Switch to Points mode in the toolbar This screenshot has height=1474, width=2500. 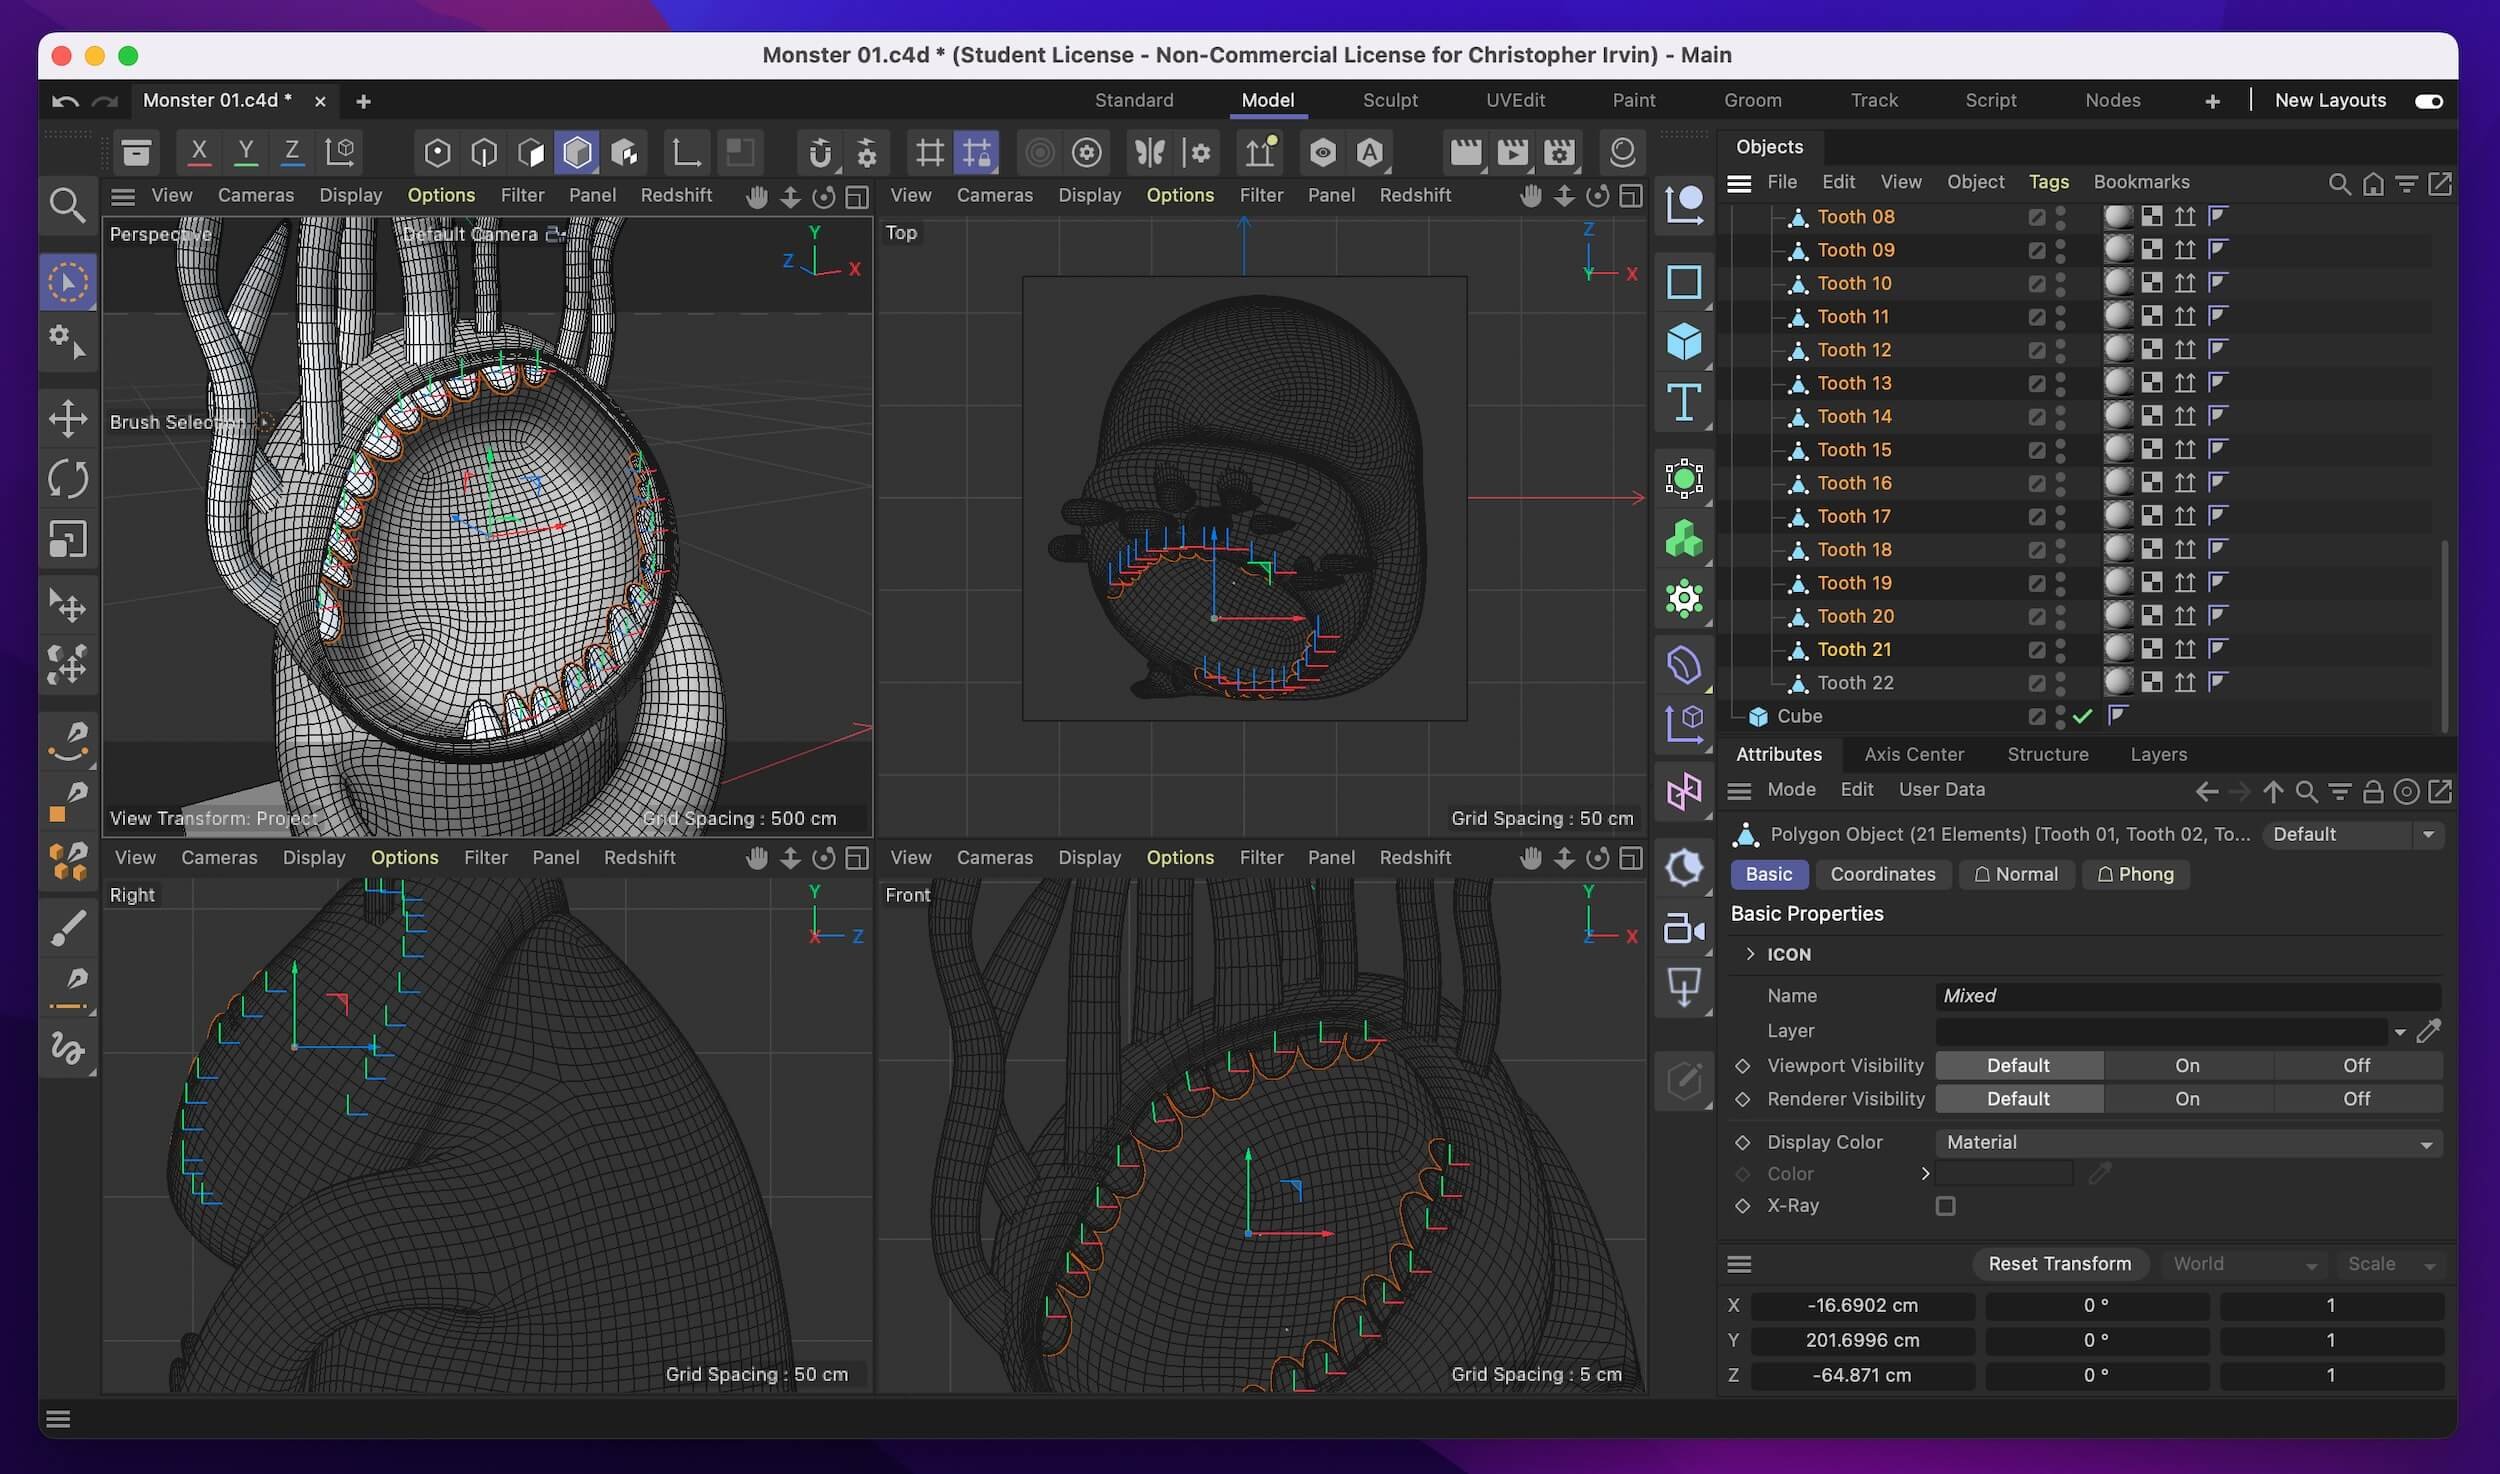pyautogui.click(x=437, y=152)
